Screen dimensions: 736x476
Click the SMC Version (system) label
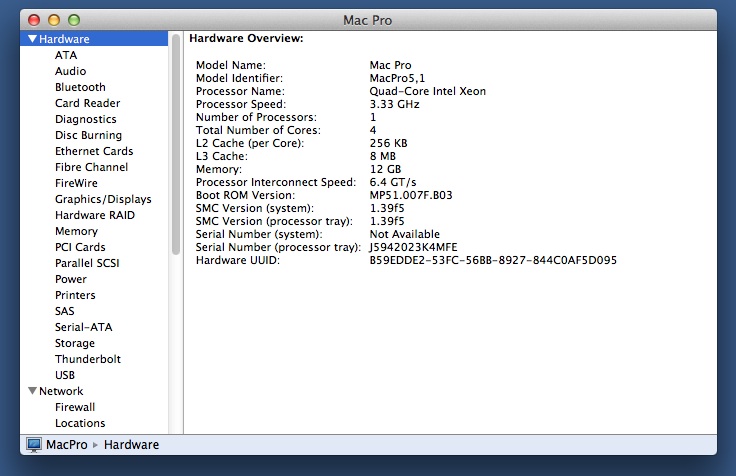(x=255, y=208)
